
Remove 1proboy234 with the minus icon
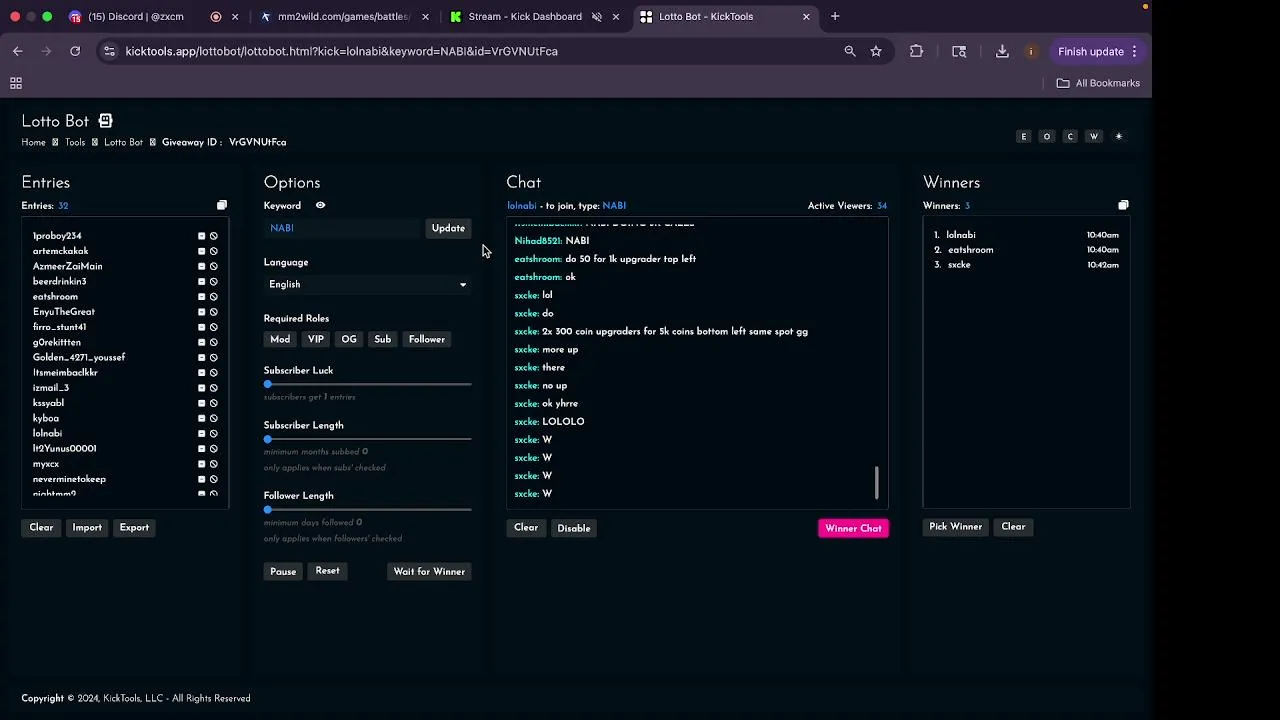click(x=201, y=236)
